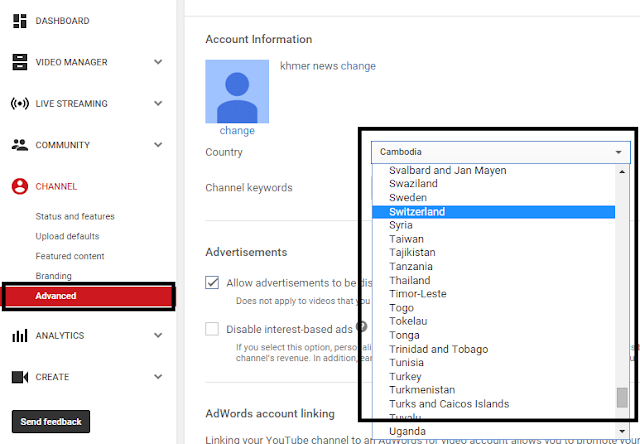Check Disable interest-based ads checkbox

[212, 329]
